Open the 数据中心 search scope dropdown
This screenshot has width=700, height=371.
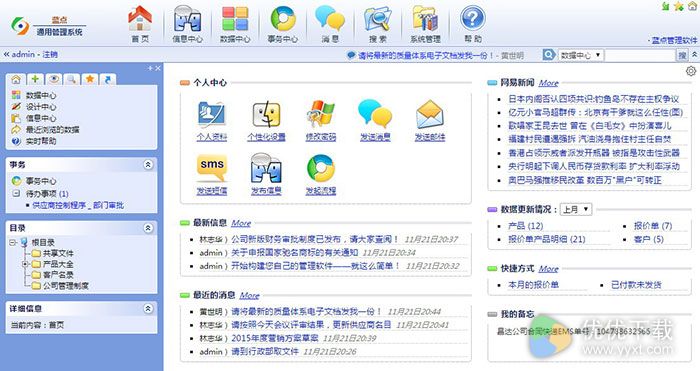(x=581, y=55)
